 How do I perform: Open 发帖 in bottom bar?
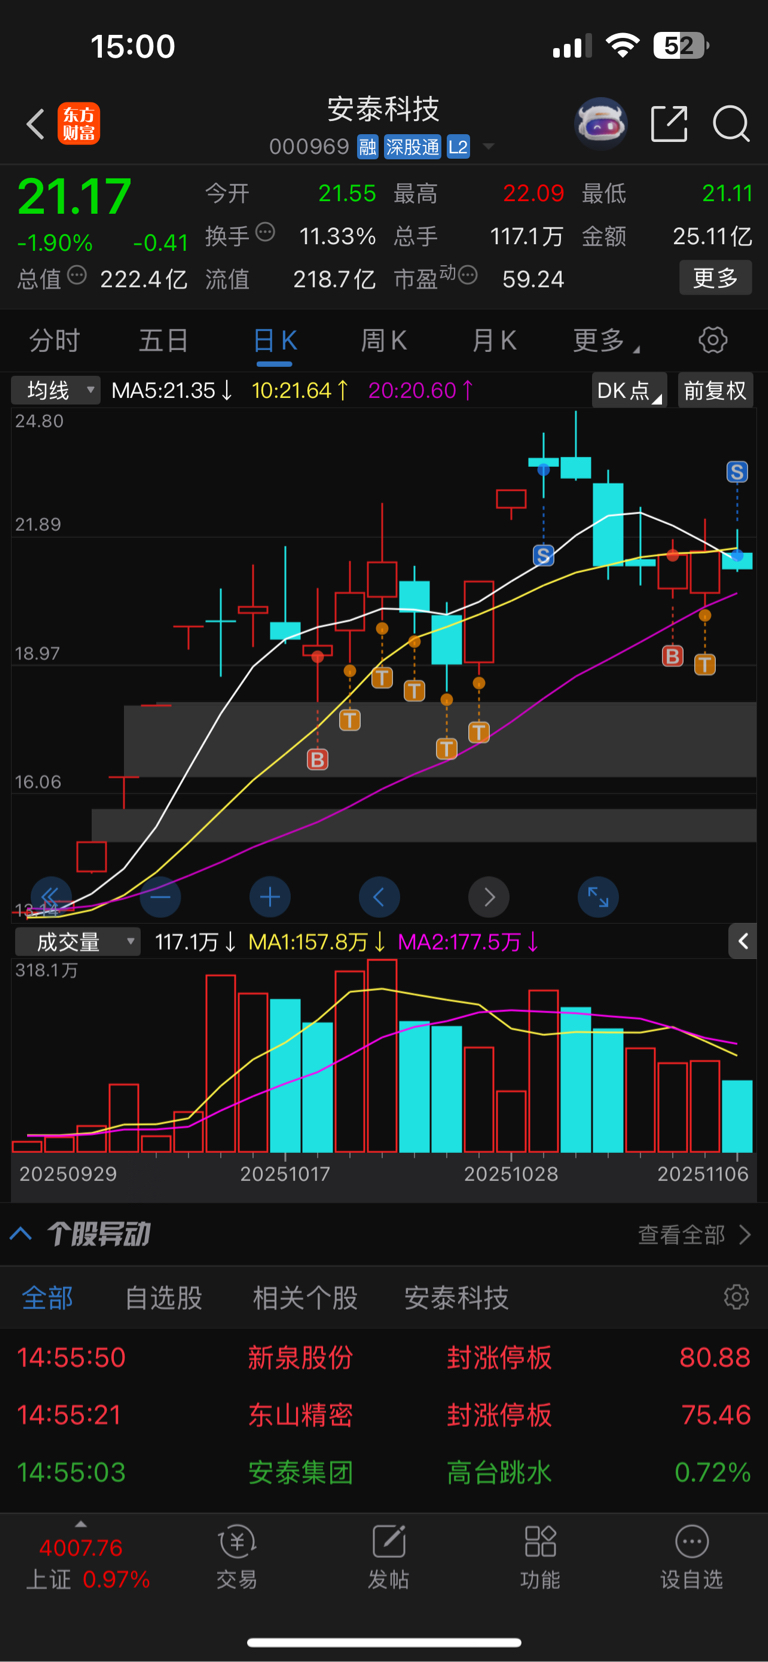point(388,1558)
